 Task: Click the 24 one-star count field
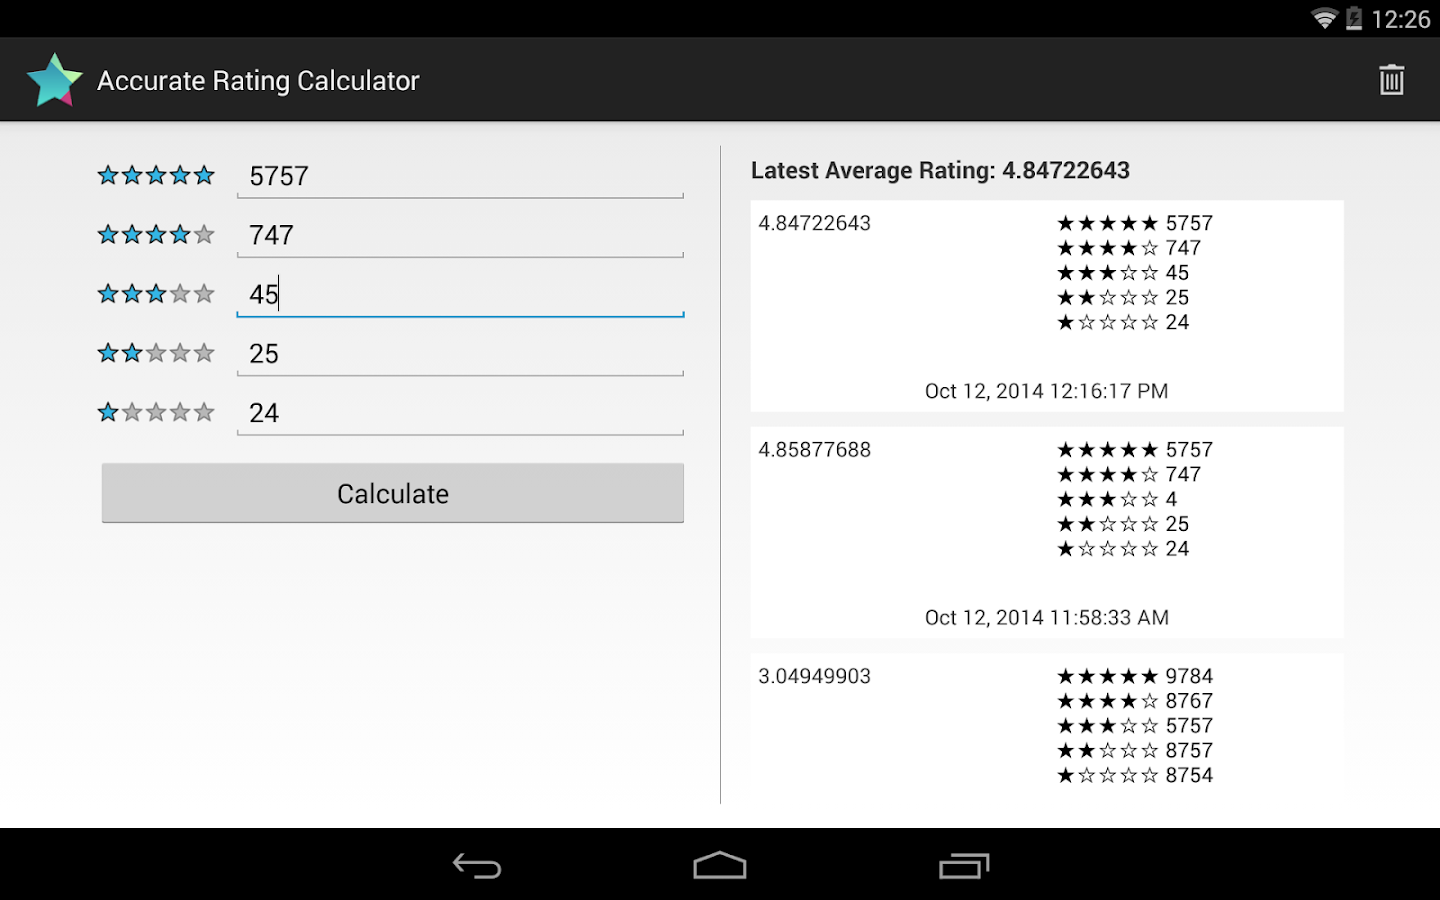tap(460, 413)
